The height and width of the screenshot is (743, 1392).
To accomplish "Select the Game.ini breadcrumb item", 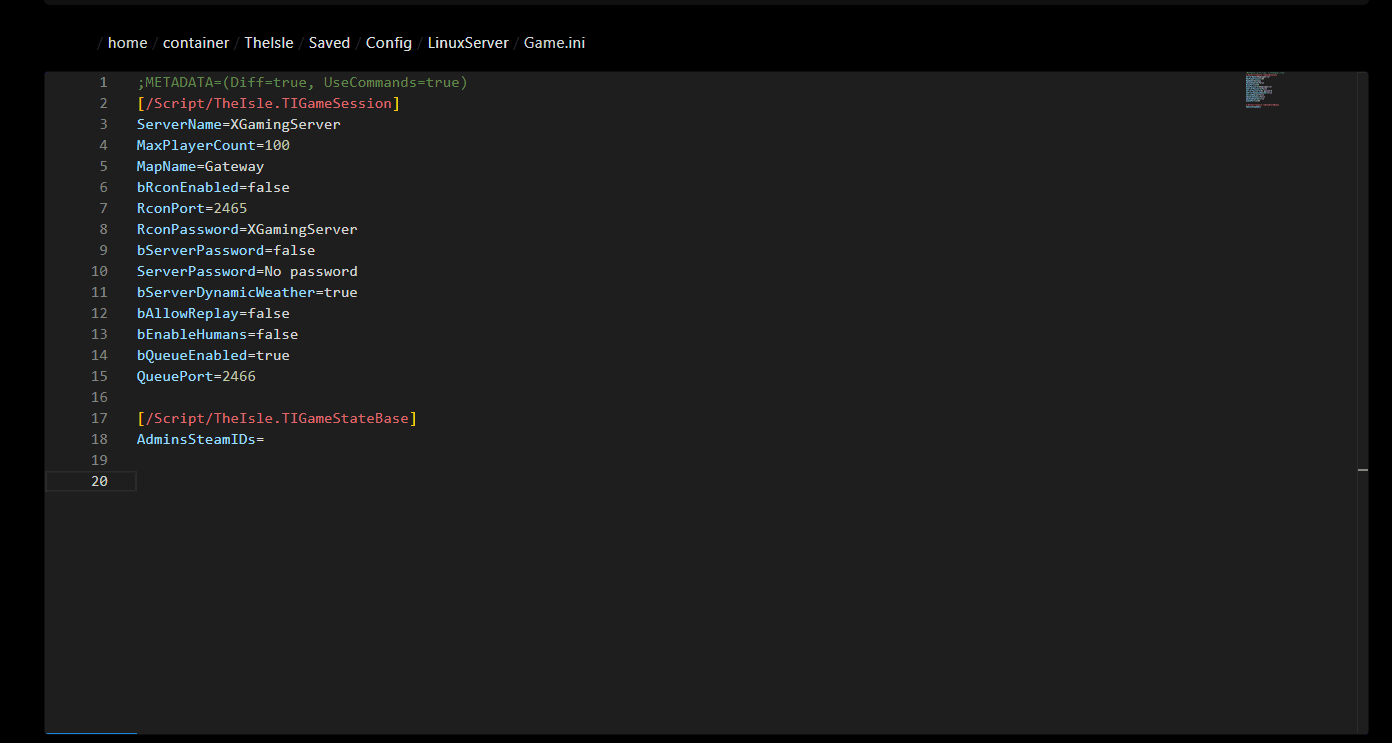I will pos(554,42).
